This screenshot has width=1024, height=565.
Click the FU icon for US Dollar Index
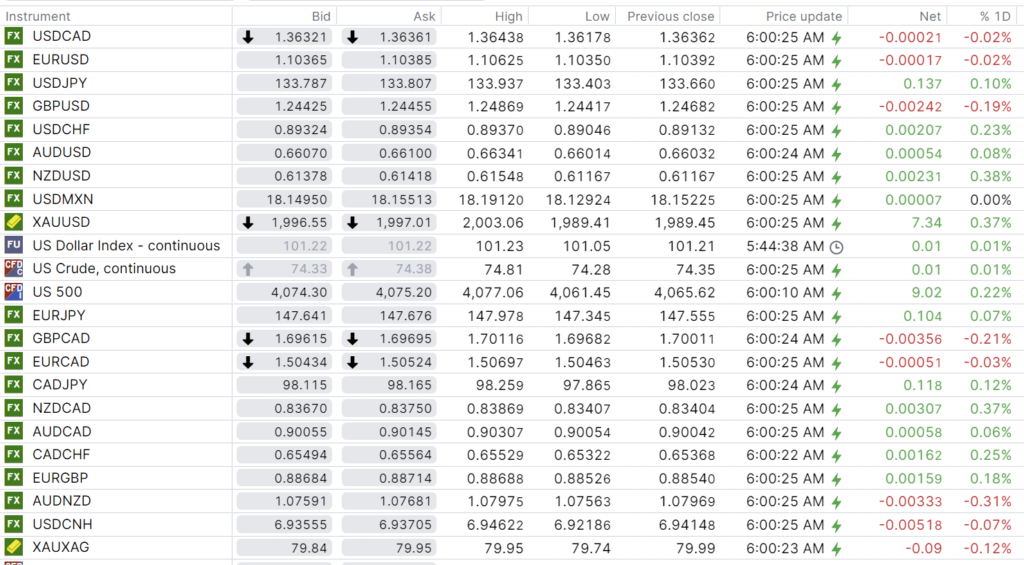coord(14,245)
